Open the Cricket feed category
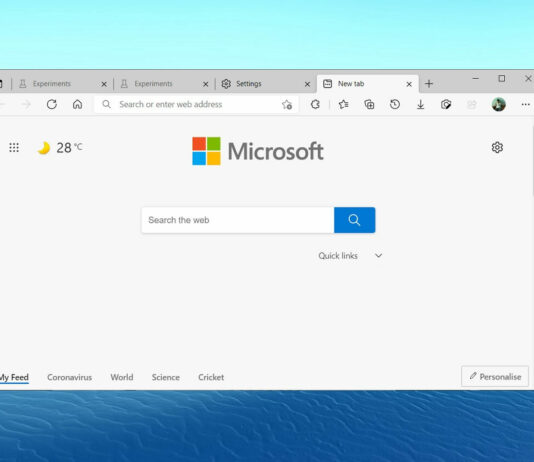 point(211,377)
